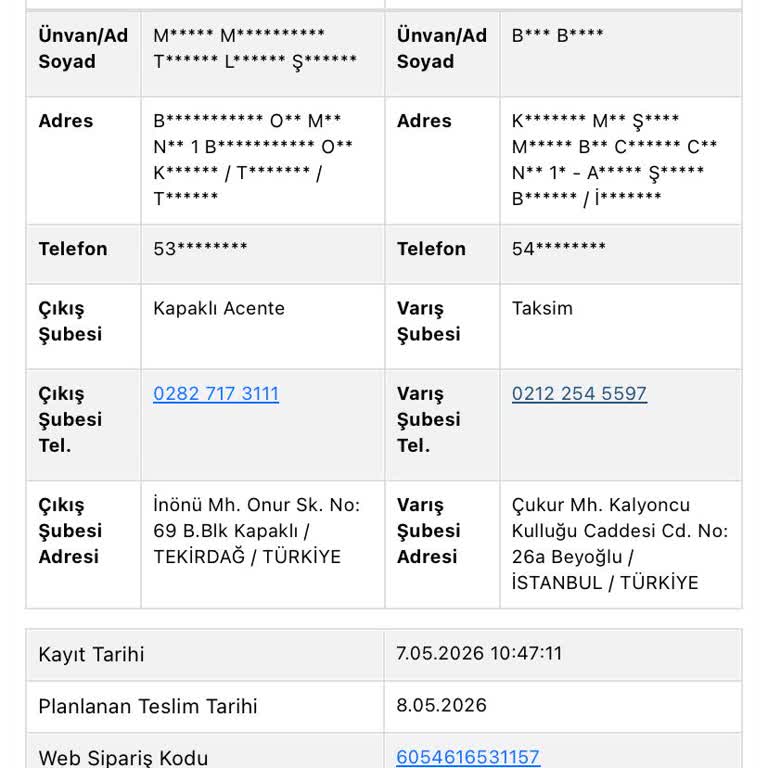The height and width of the screenshot is (768, 768).
Task: Click the Planlanan Teslim Tarihi label
Action: [x=147, y=706]
